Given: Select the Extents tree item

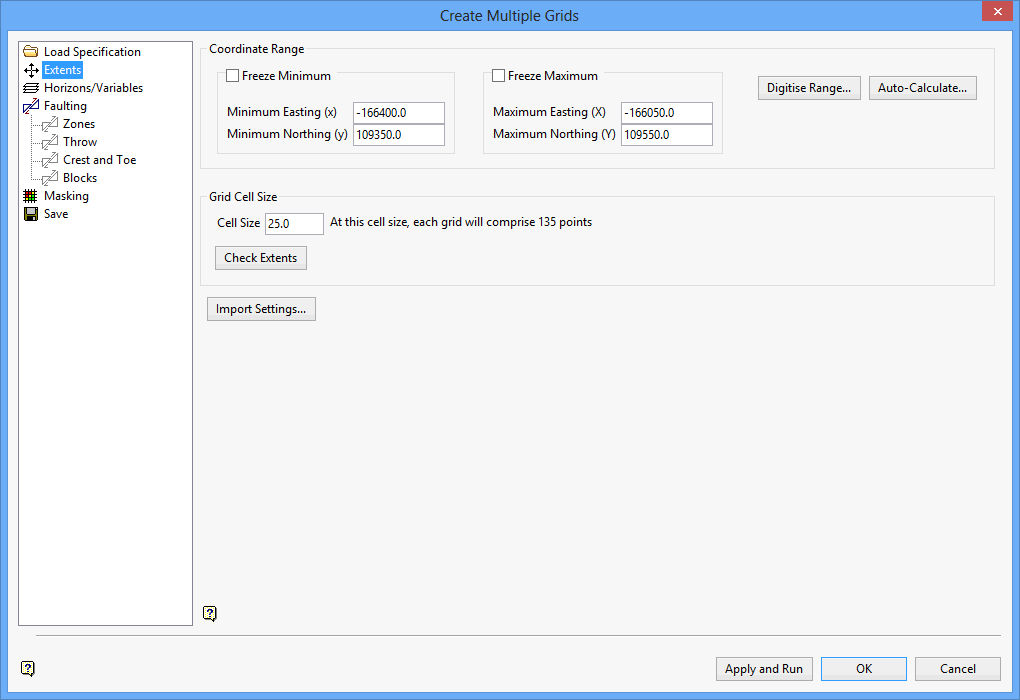Looking at the screenshot, I should 62,70.
